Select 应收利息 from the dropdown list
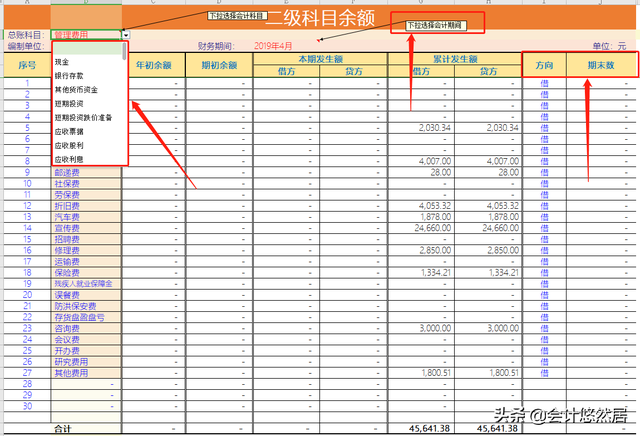This screenshot has height=436, width=640. [69, 159]
